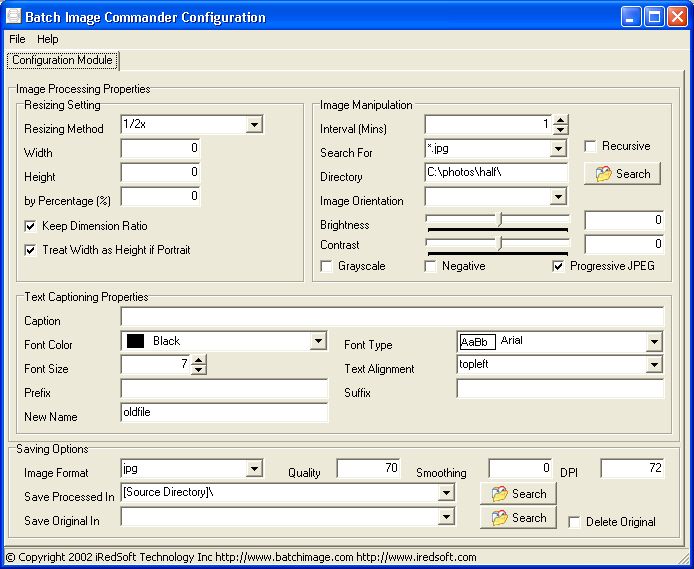Click the Quality value field
This screenshot has width=694, height=569.
pyautogui.click(x=368, y=469)
